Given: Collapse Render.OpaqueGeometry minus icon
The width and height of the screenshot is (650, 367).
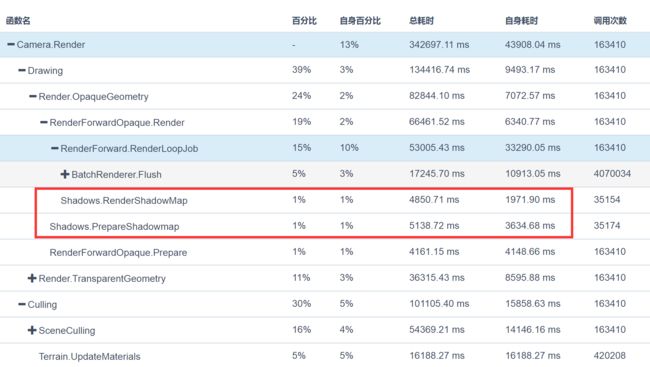Looking at the screenshot, I should pyautogui.click(x=33, y=96).
